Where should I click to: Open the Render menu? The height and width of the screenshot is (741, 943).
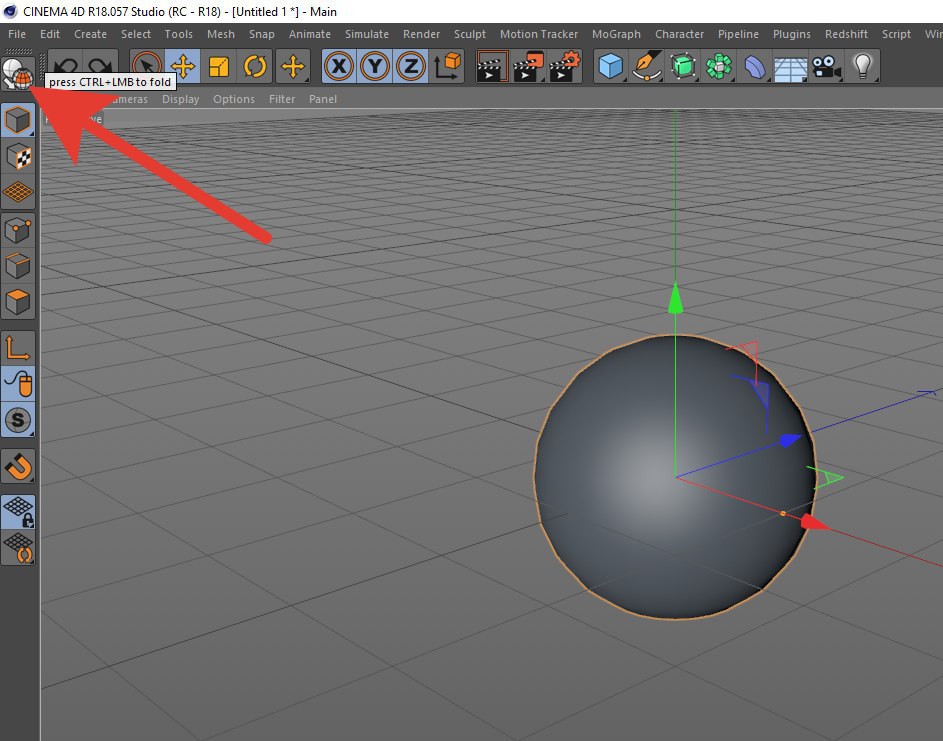[x=422, y=34]
